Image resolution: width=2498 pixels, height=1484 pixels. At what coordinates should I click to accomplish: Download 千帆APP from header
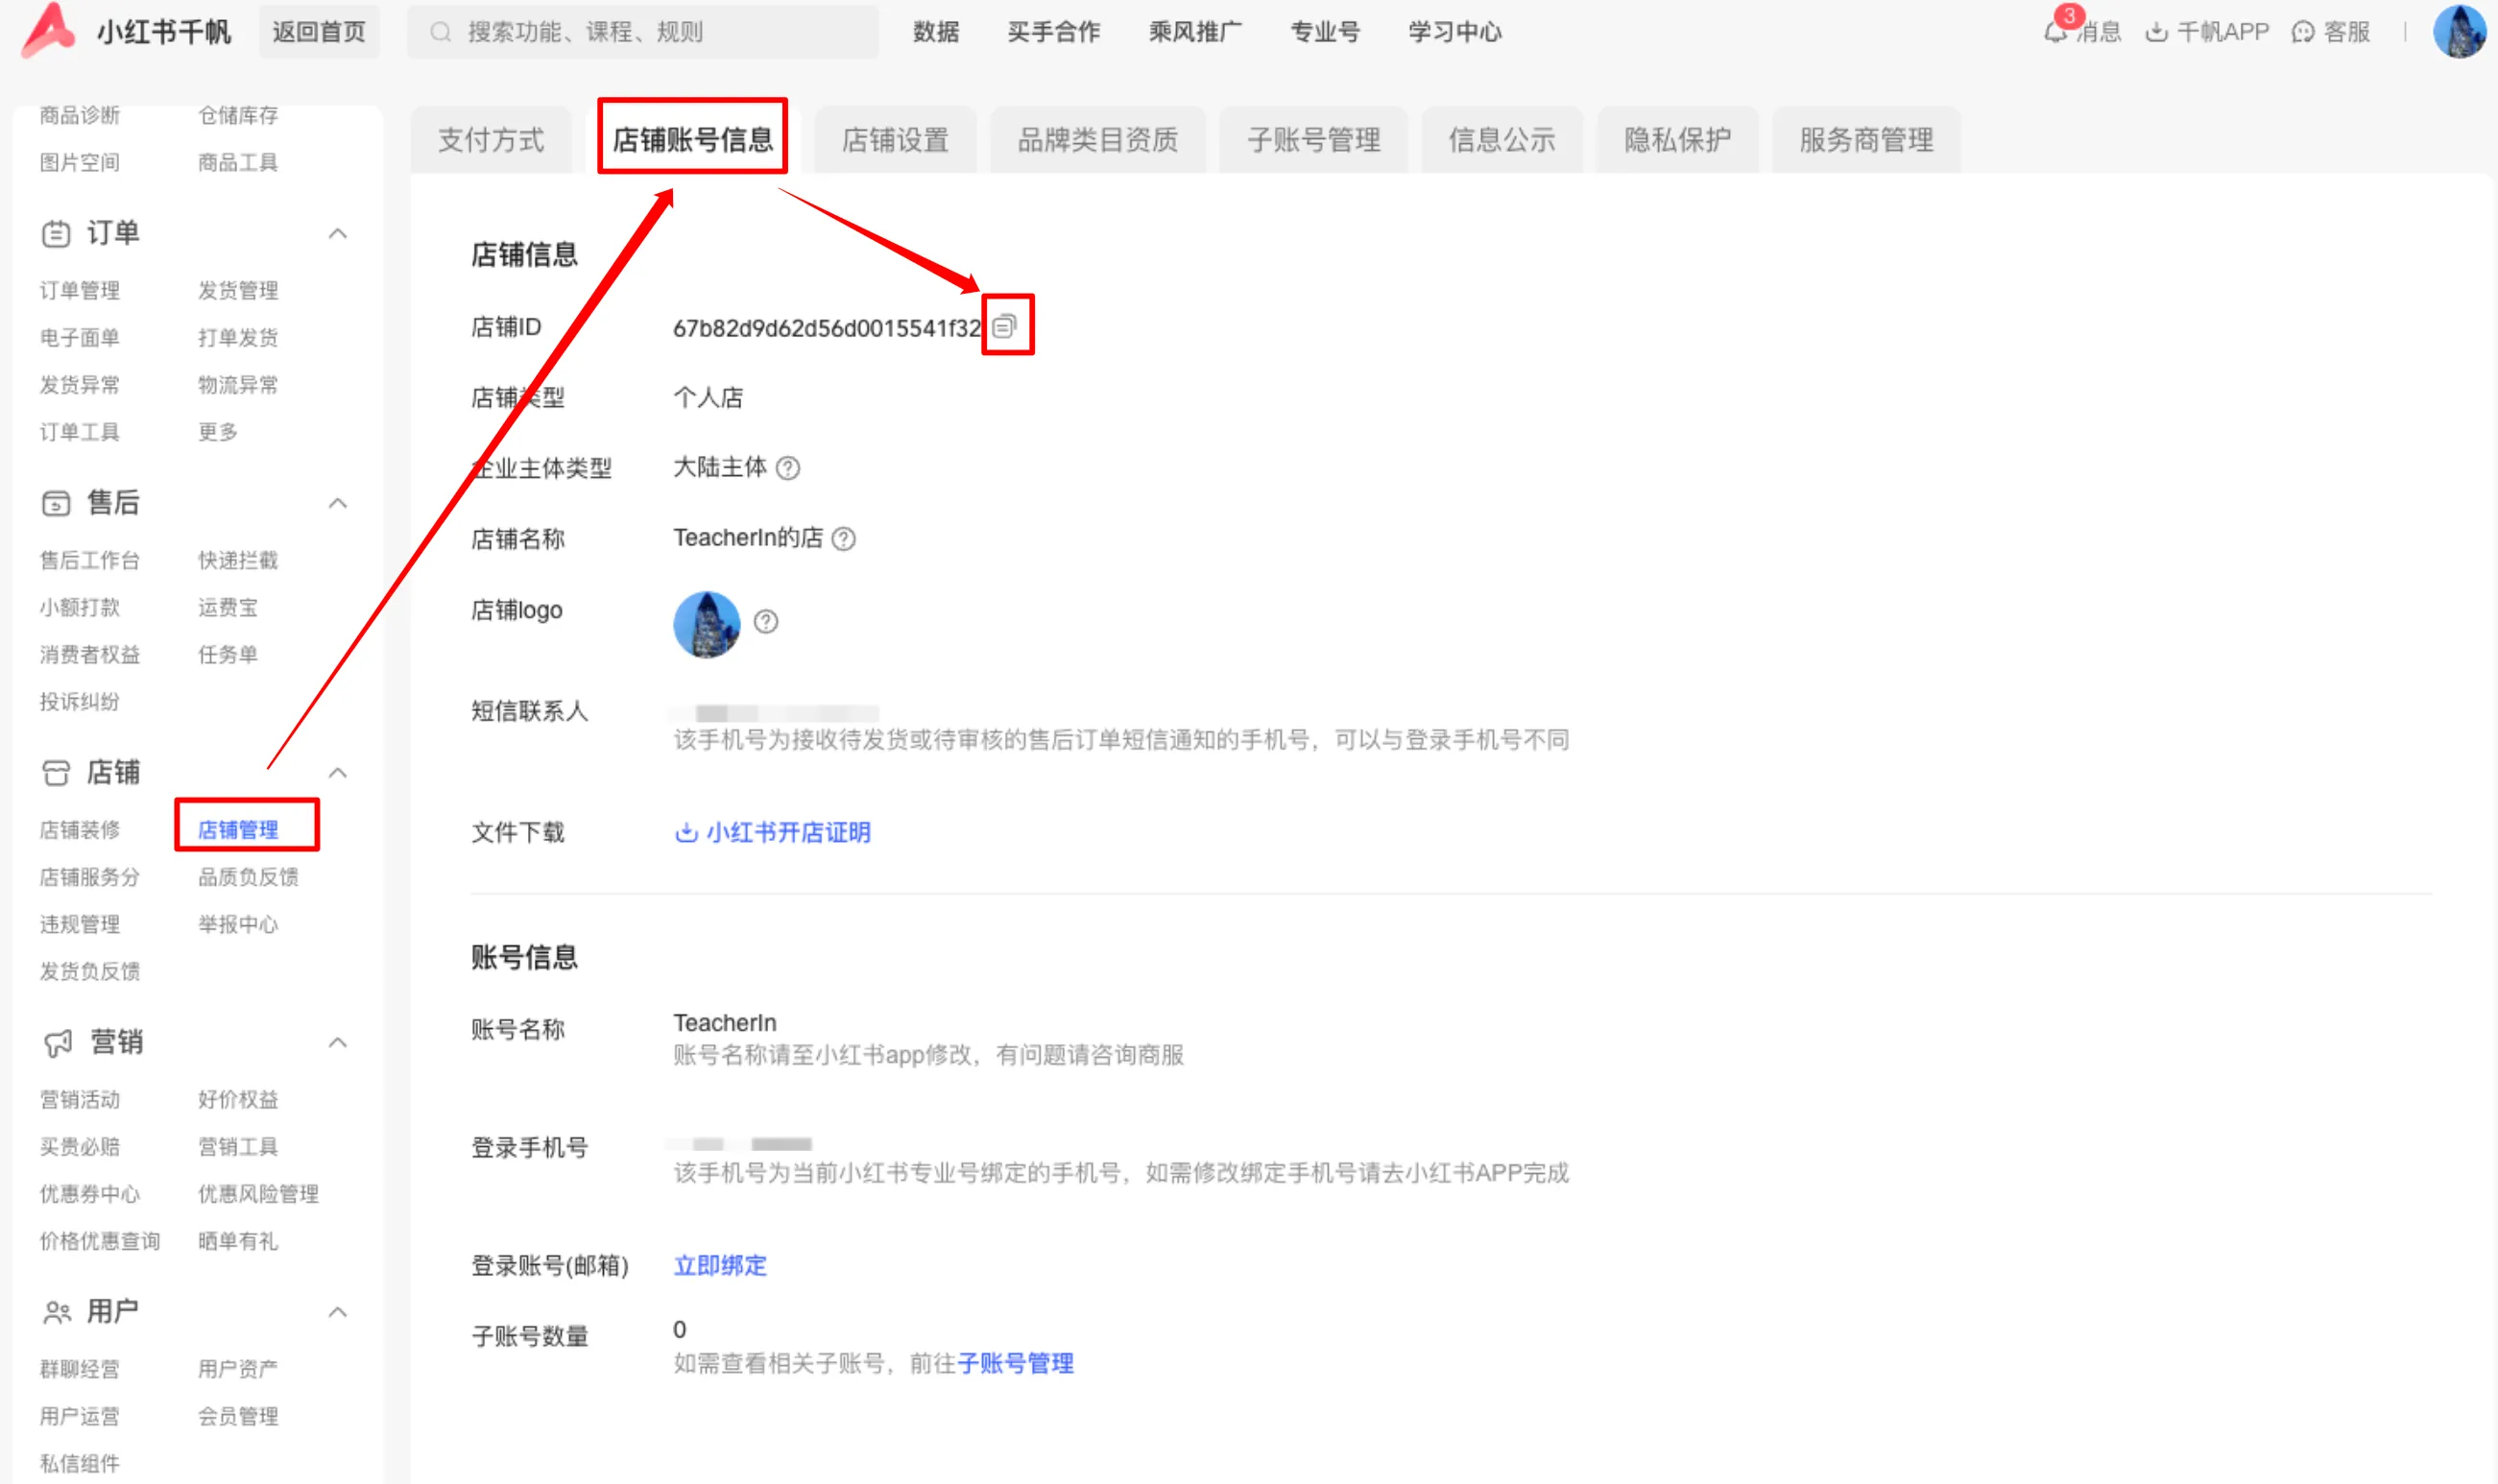[x=2207, y=32]
